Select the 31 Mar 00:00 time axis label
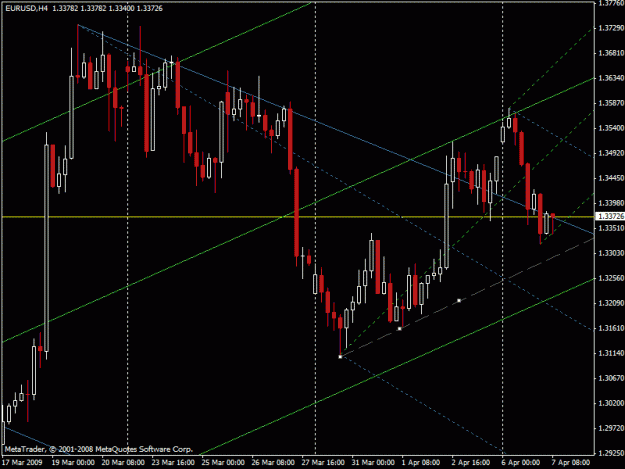The image size is (625, 469). [x=373, y=463]
